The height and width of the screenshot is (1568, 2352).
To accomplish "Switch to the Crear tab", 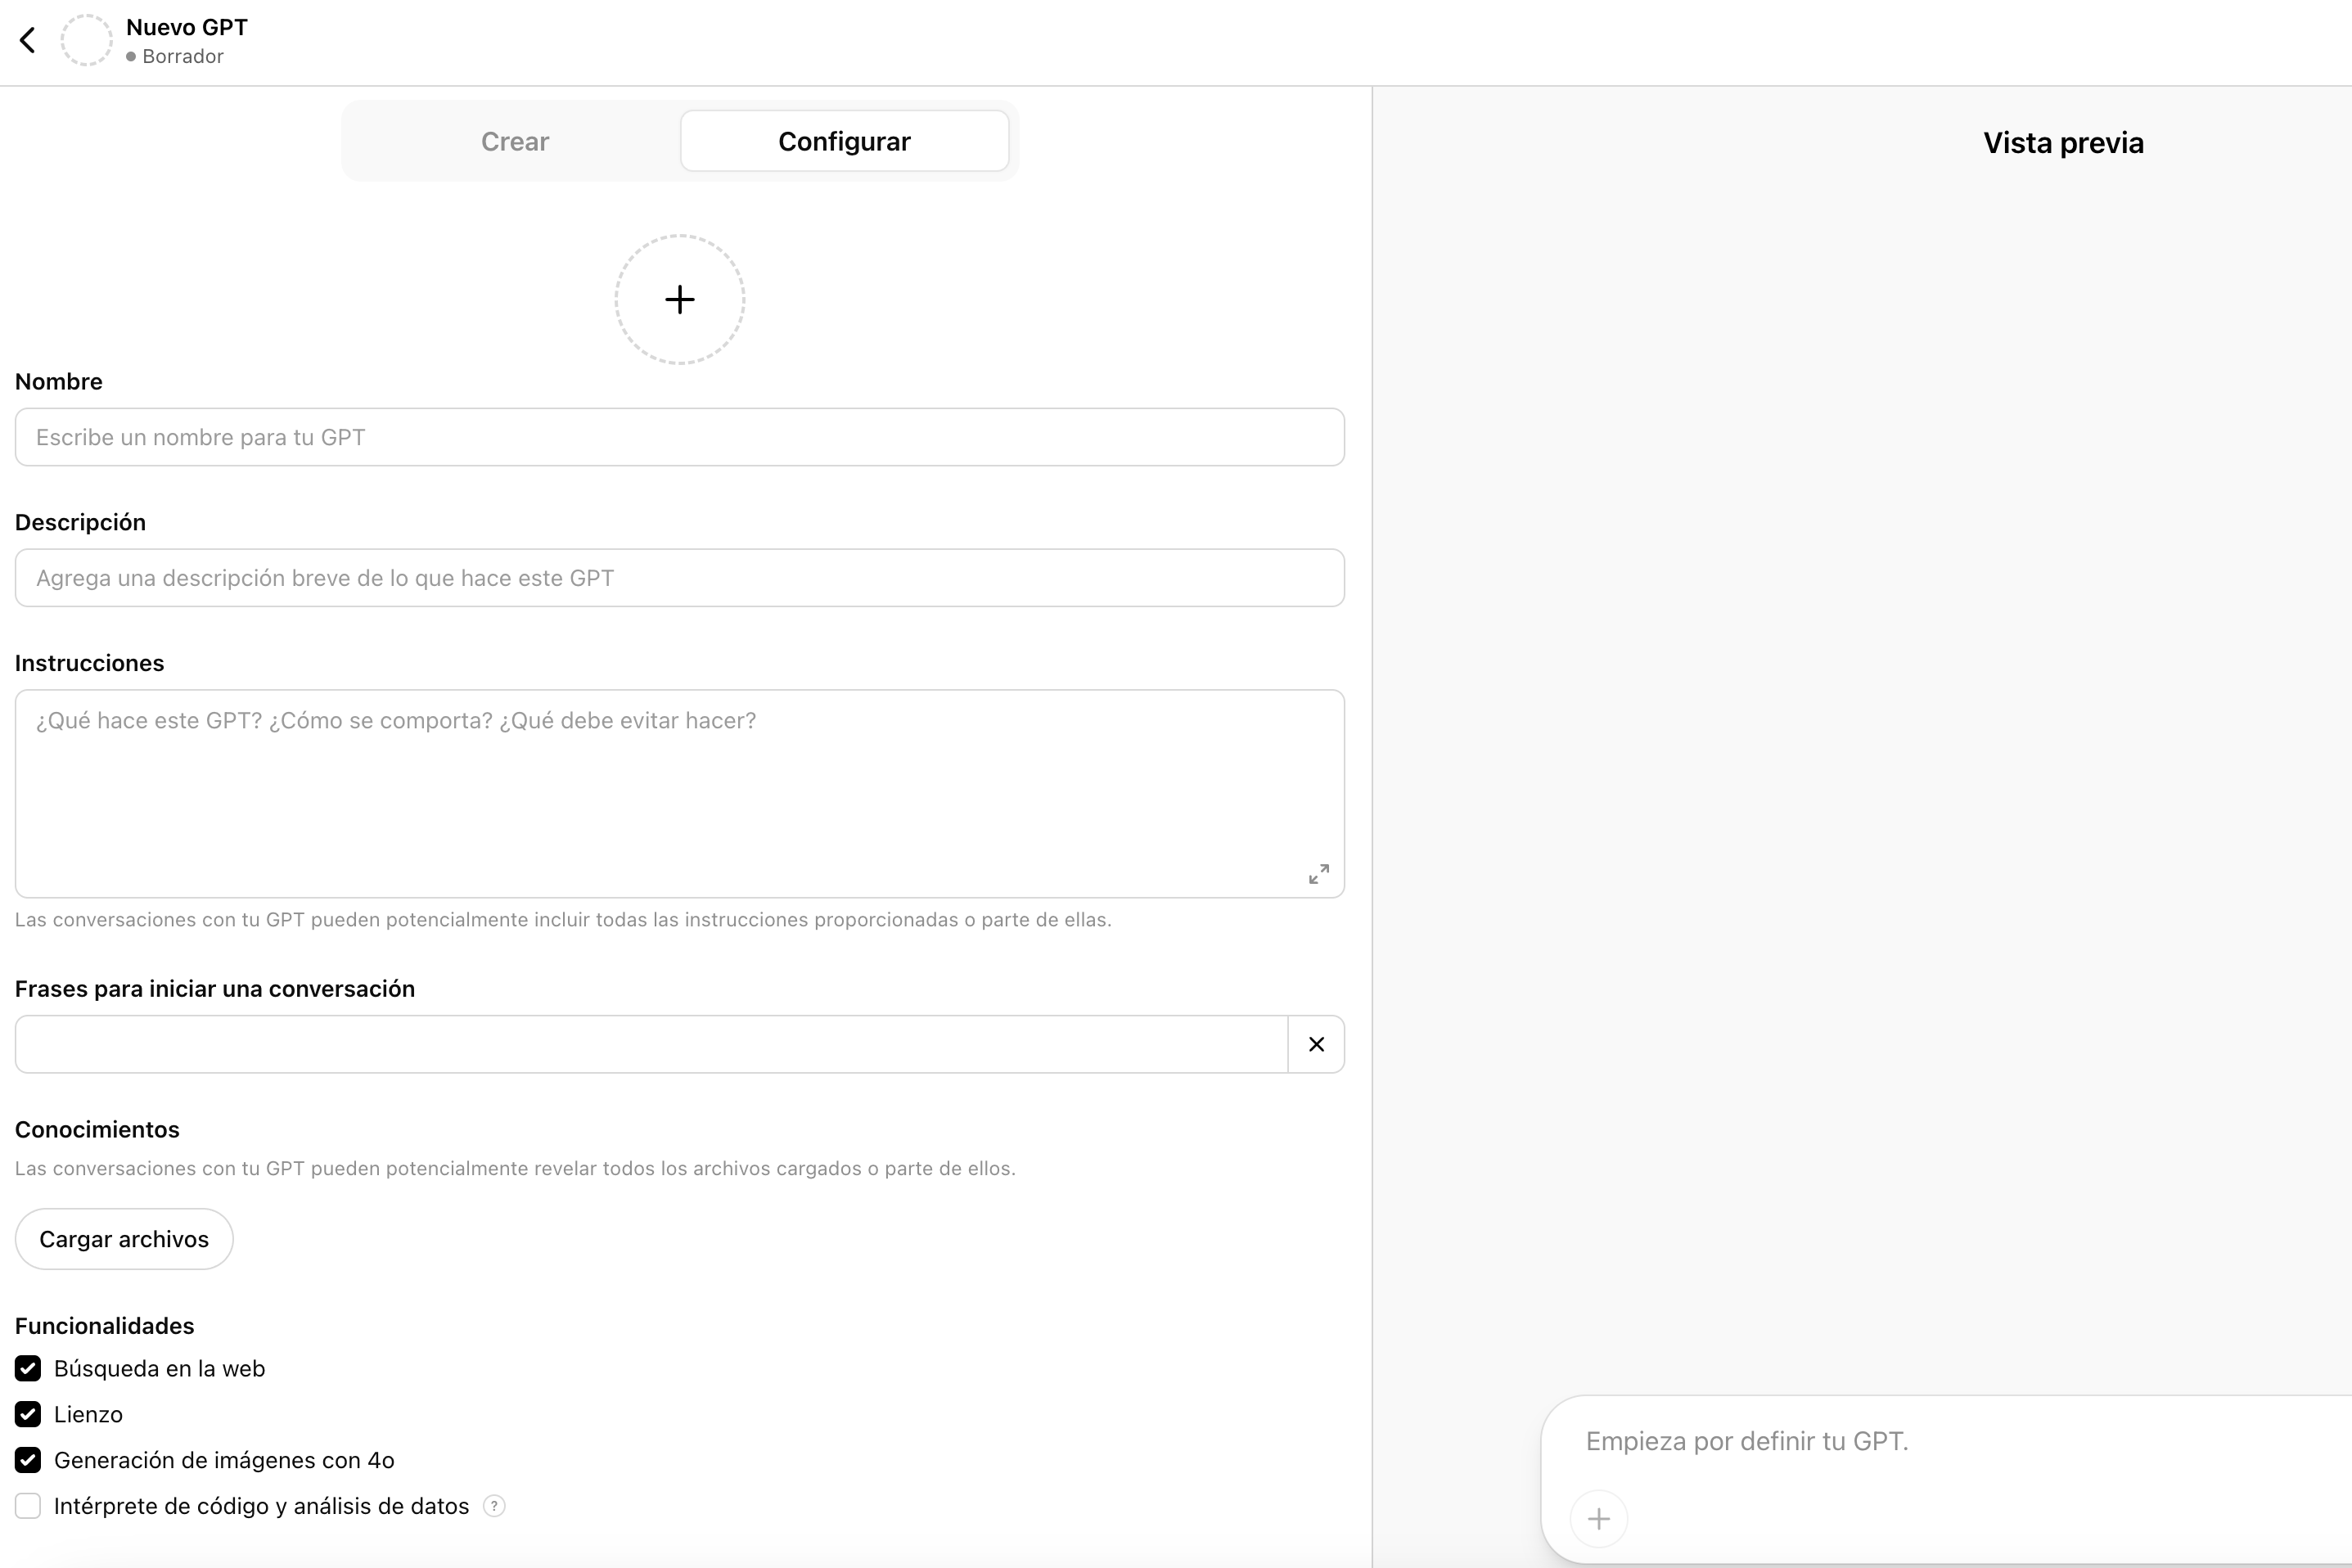I will 514,141.
